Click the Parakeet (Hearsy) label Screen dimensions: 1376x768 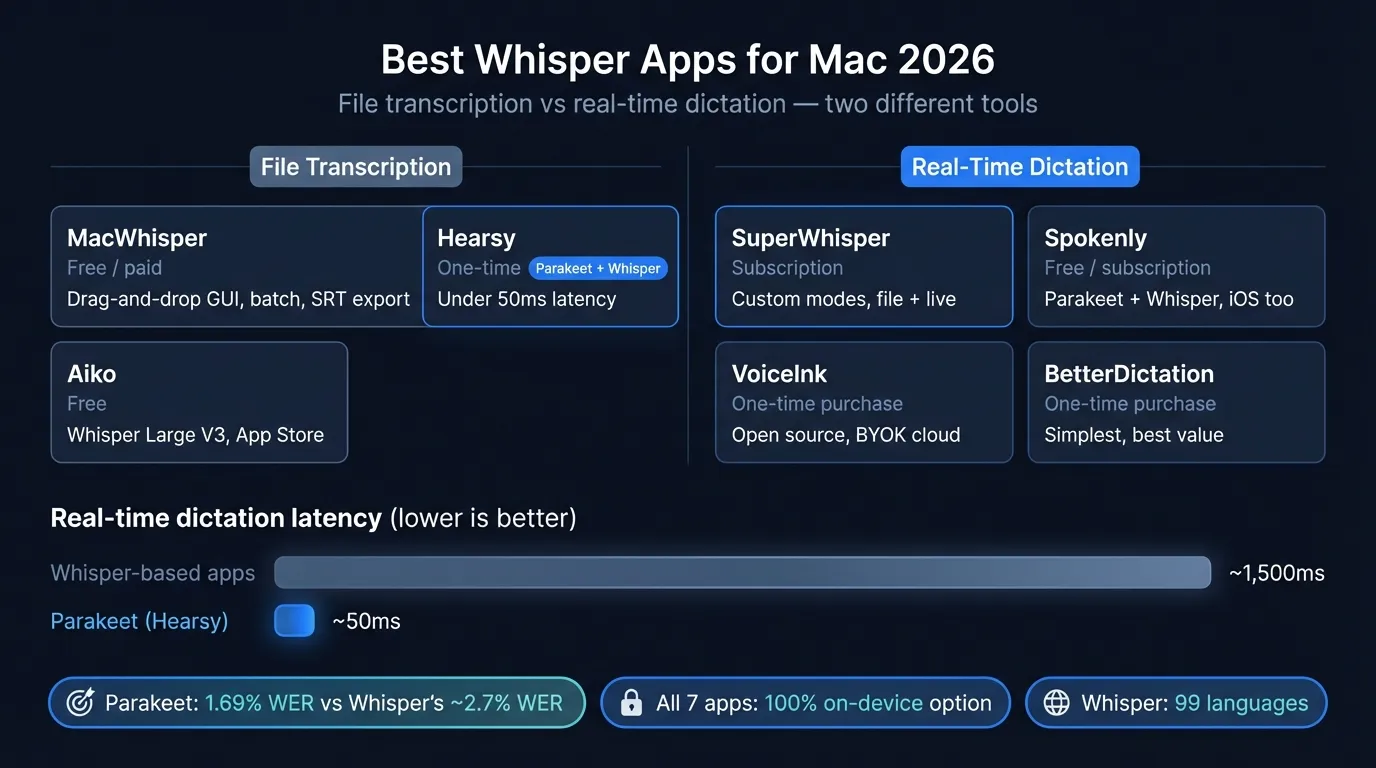(139, 620)
